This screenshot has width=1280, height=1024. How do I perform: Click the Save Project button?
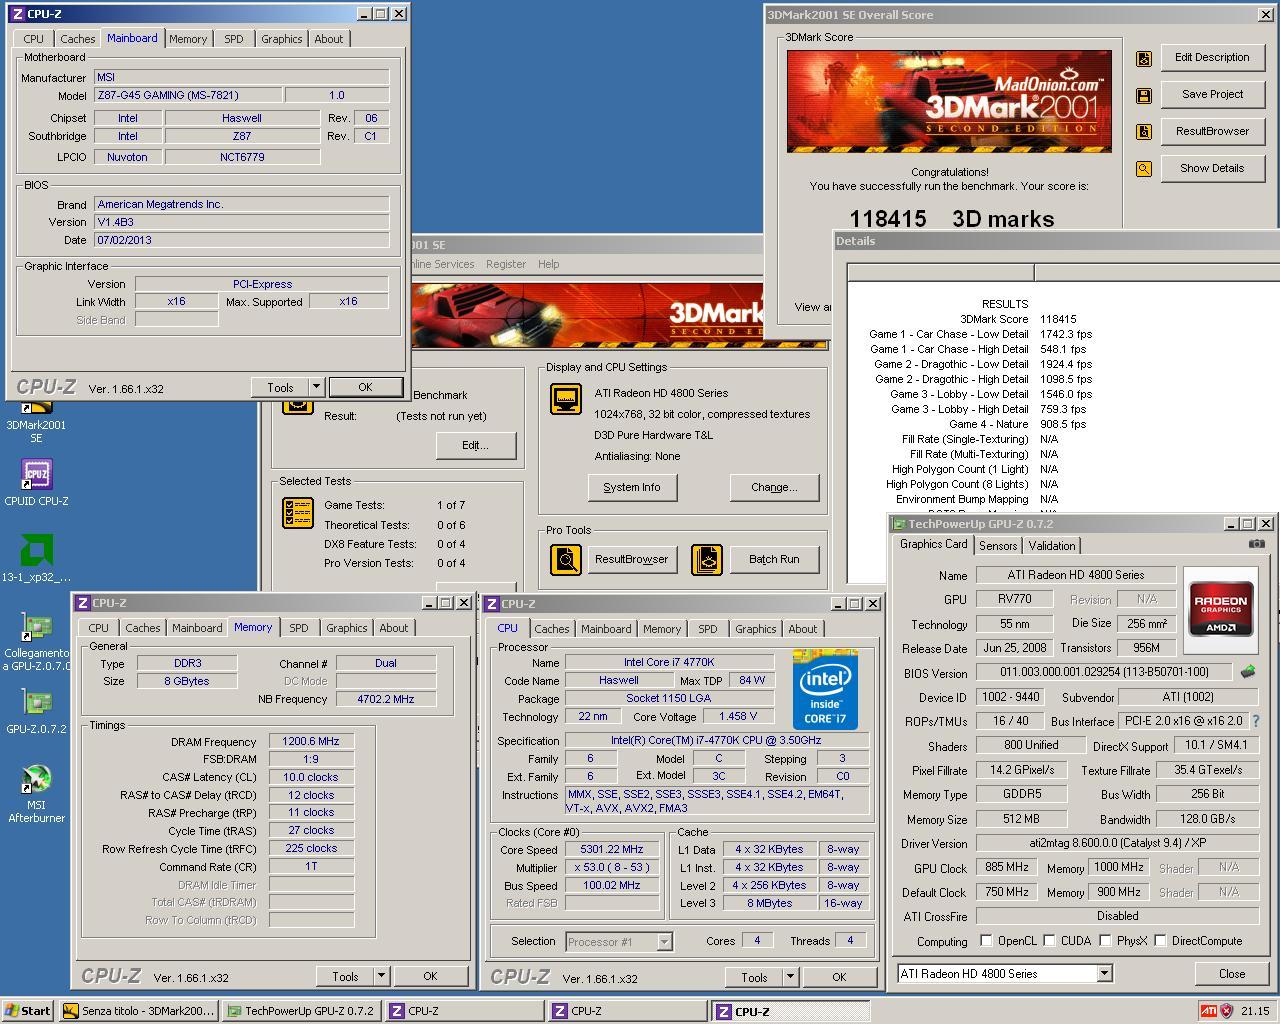(x=1212, y=94)
